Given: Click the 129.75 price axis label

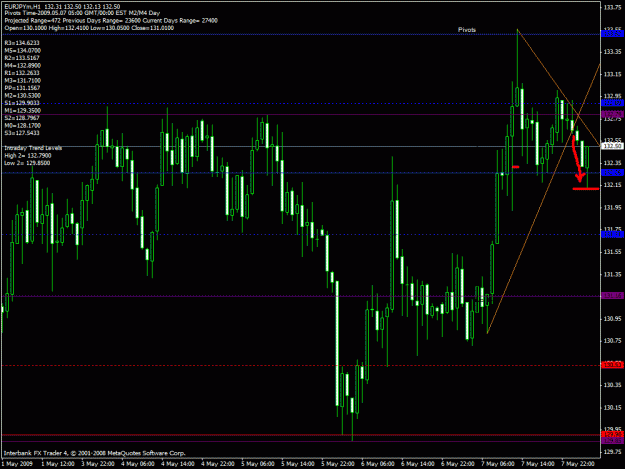Looking at the screenshot, I should pos(613,452).
